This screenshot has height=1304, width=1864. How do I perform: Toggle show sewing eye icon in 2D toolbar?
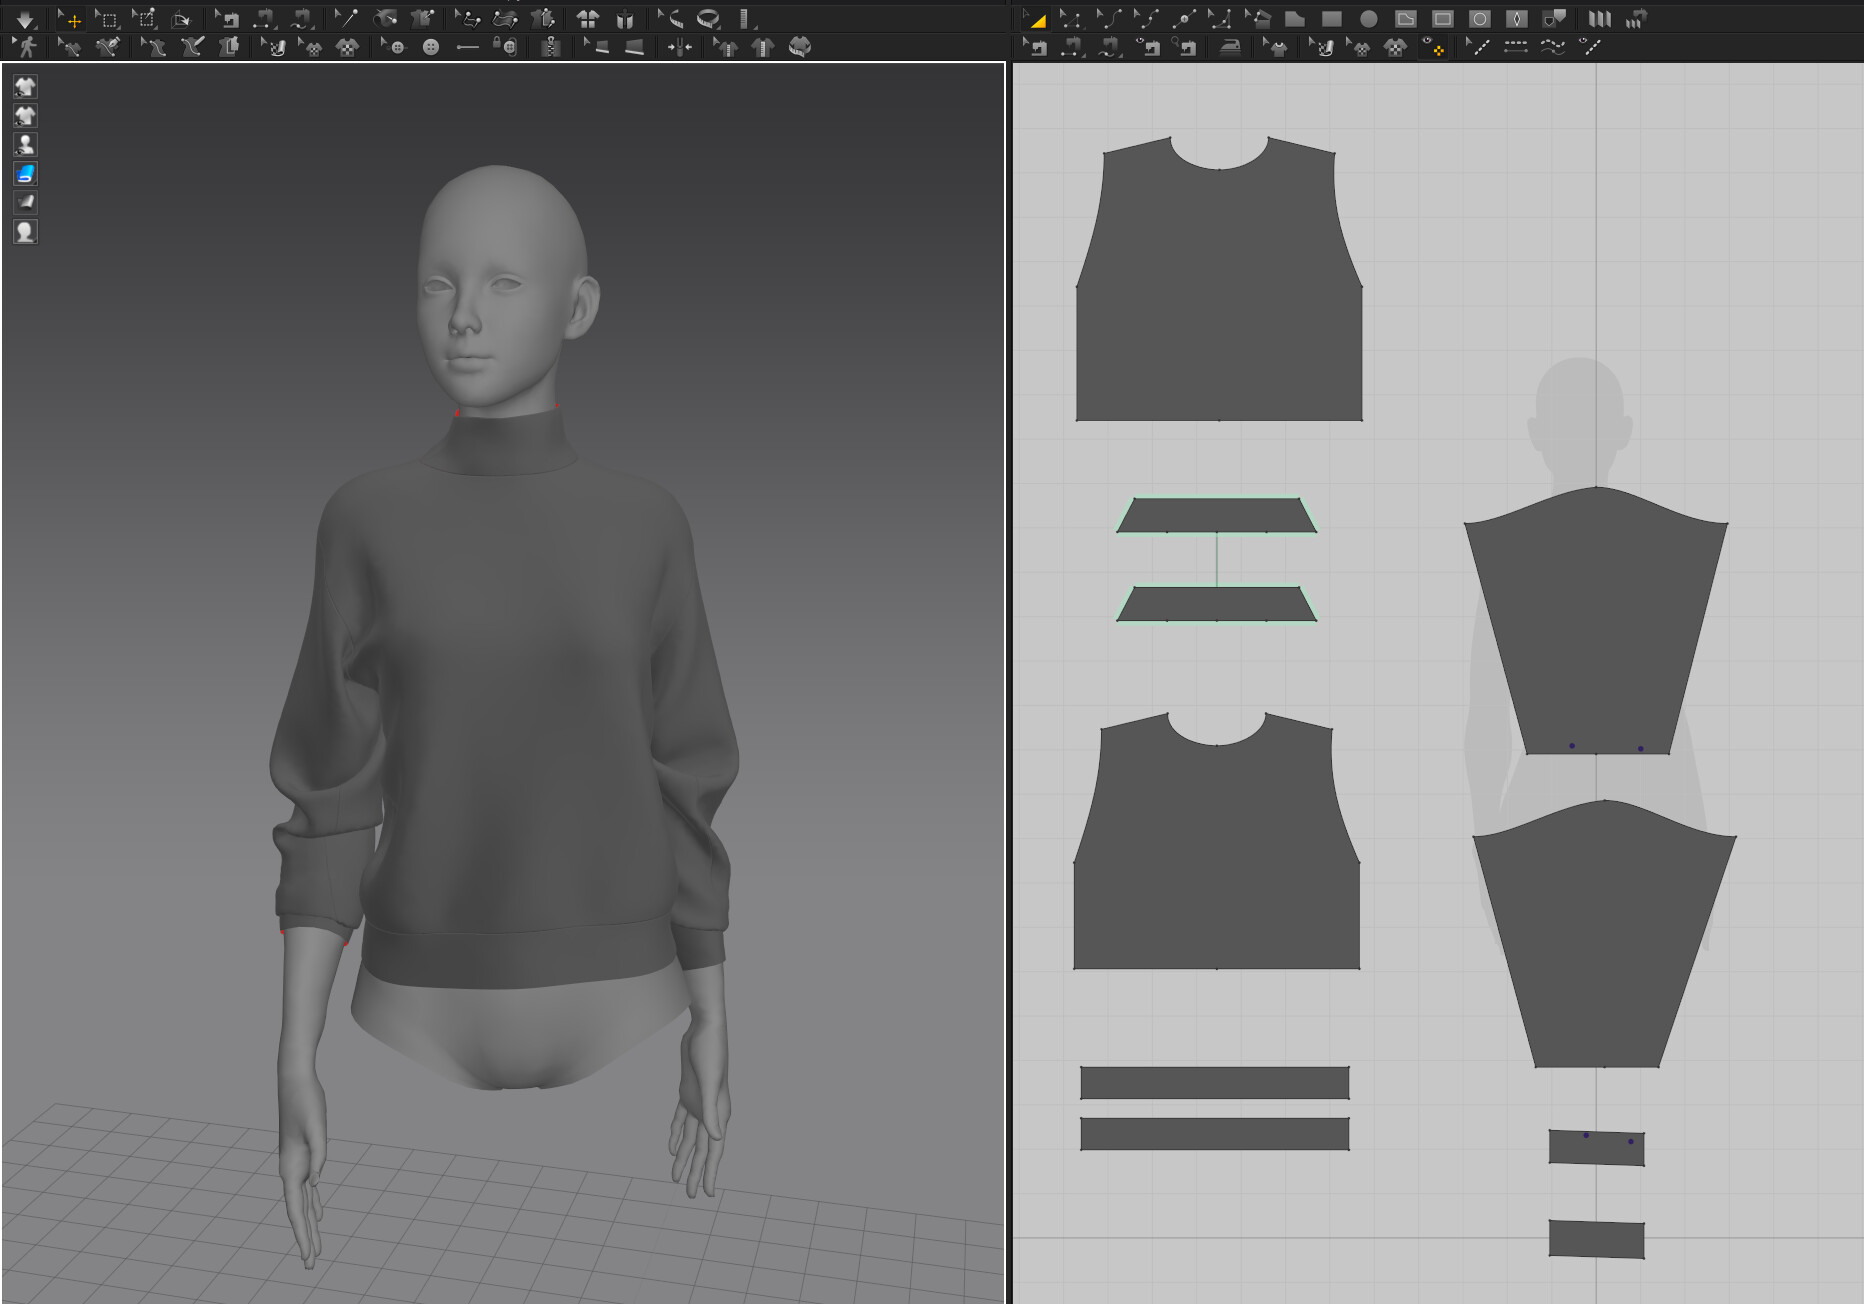1150,47
